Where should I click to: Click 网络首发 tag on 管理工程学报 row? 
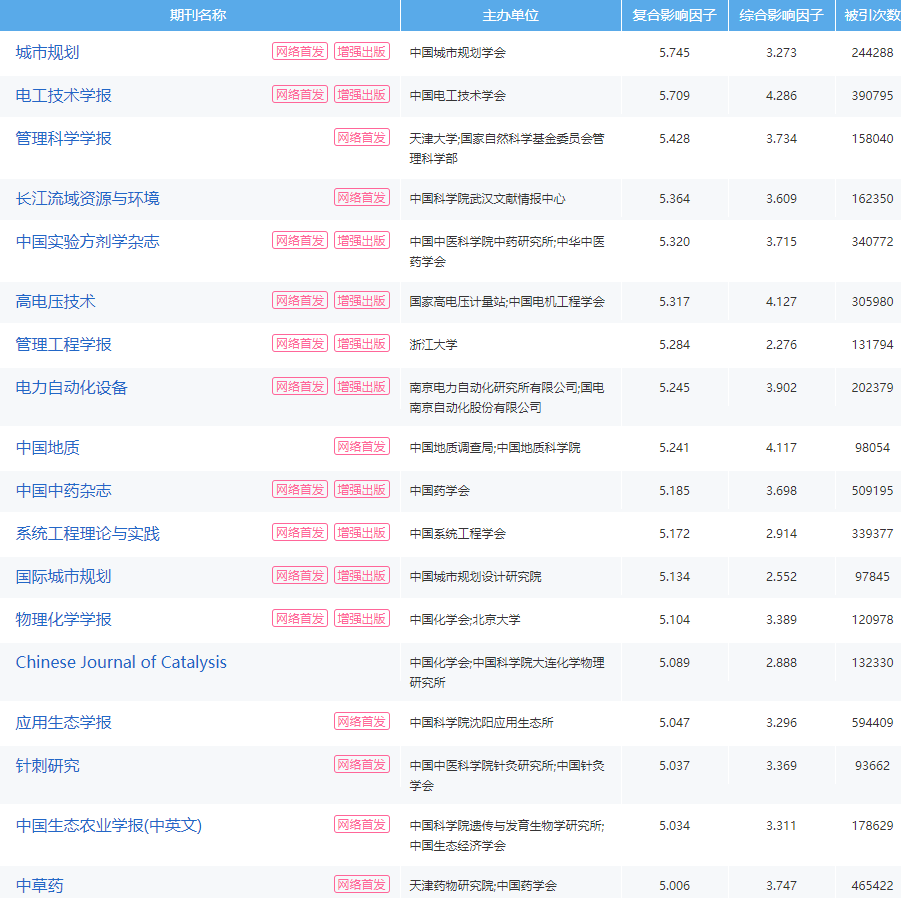[300, 344]
